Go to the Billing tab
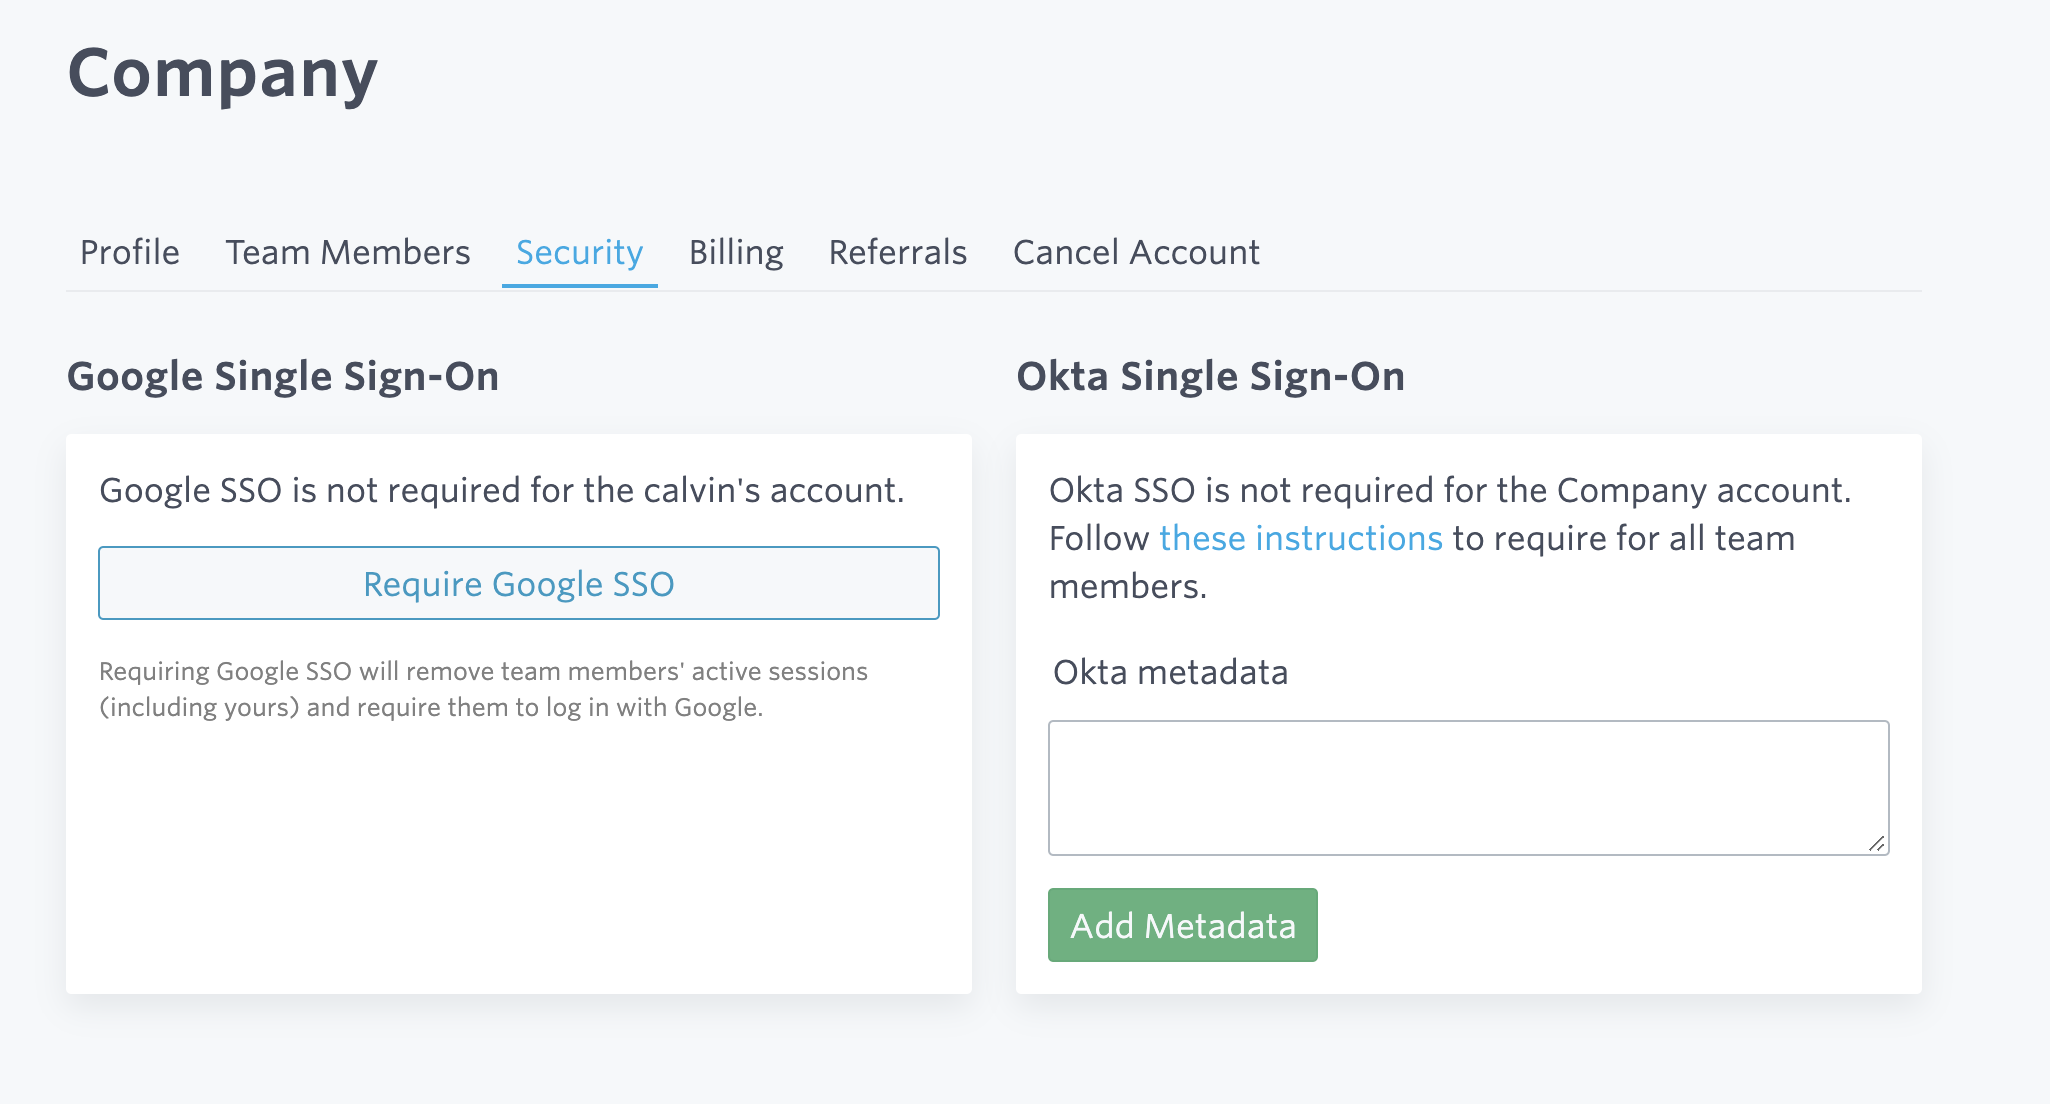The height and width of the screenshot is (1104, 2050). click(x=736, y=252)
